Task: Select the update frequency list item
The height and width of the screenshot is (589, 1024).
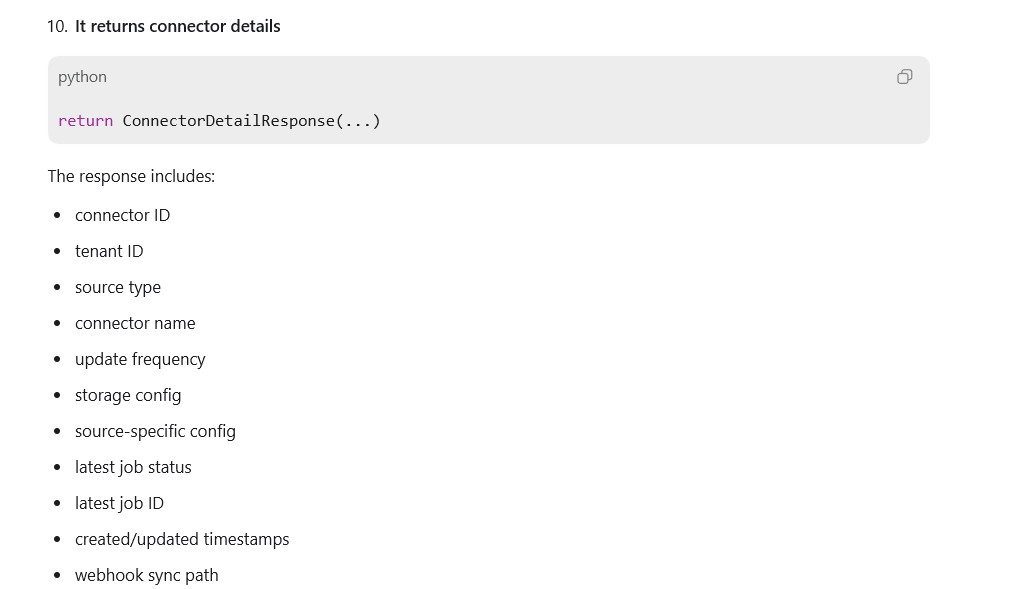Action: (x=140, y=359)
